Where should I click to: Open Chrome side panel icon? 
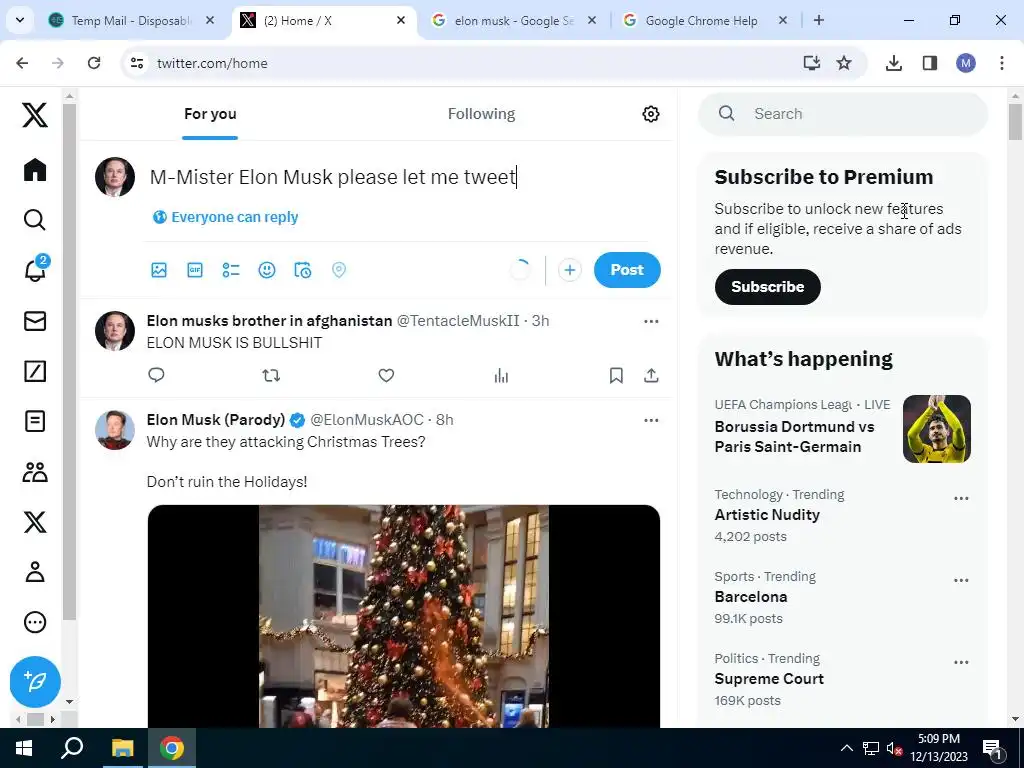tap(930, 63)
